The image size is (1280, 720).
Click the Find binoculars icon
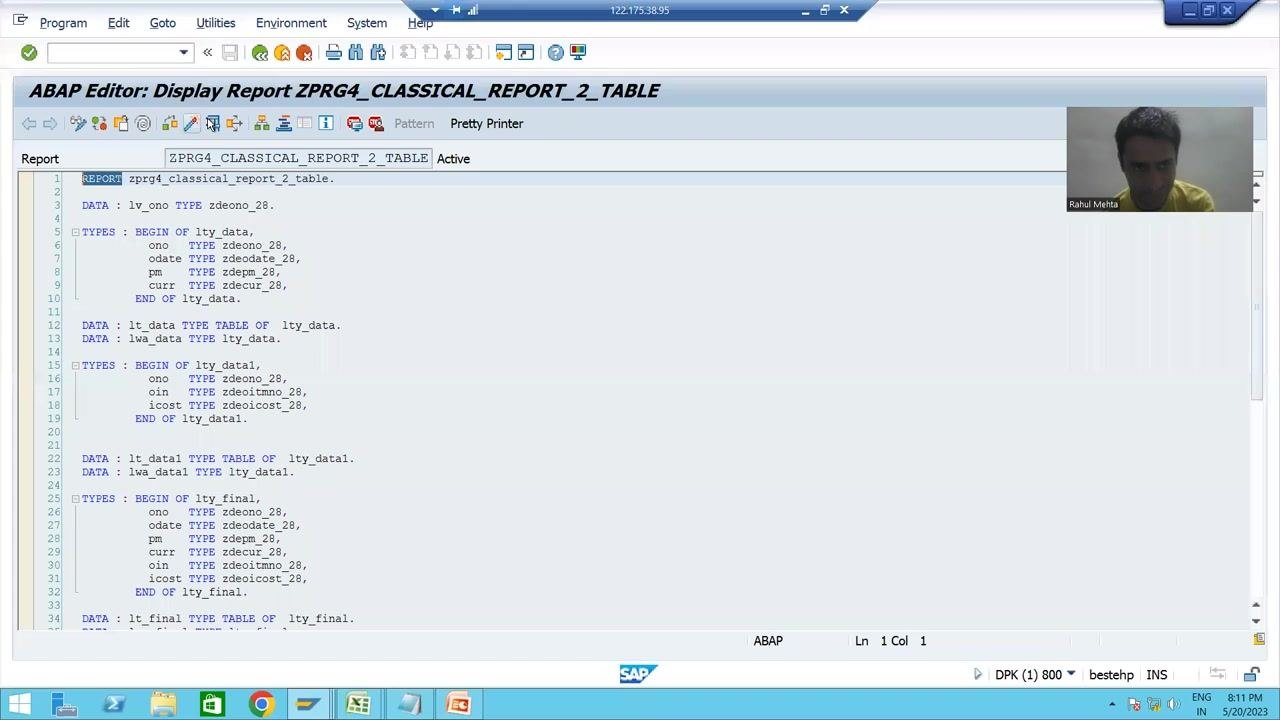tap(356, 52)
